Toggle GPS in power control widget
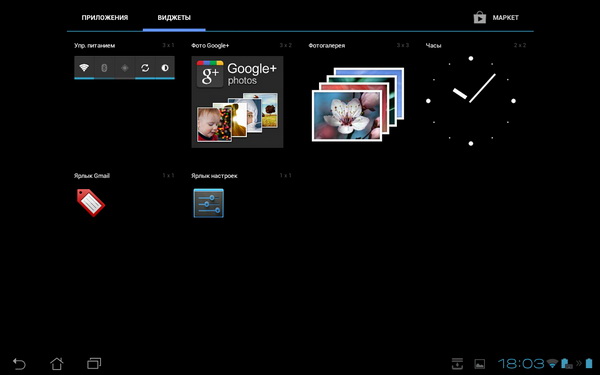This screenshot has height=375, width=600. (x=124, y=68)
